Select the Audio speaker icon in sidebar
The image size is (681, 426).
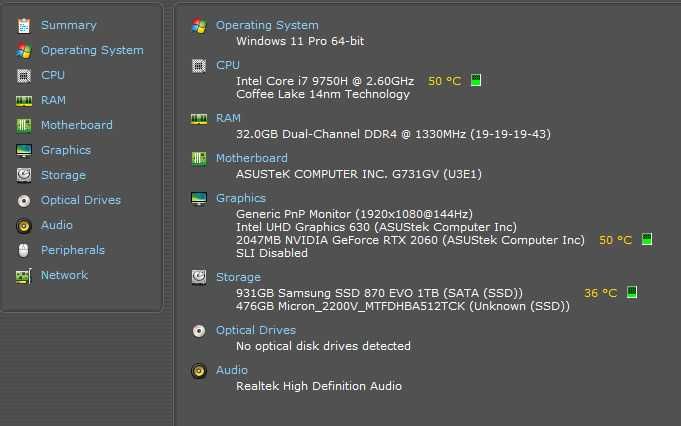[x=24, y=226]
